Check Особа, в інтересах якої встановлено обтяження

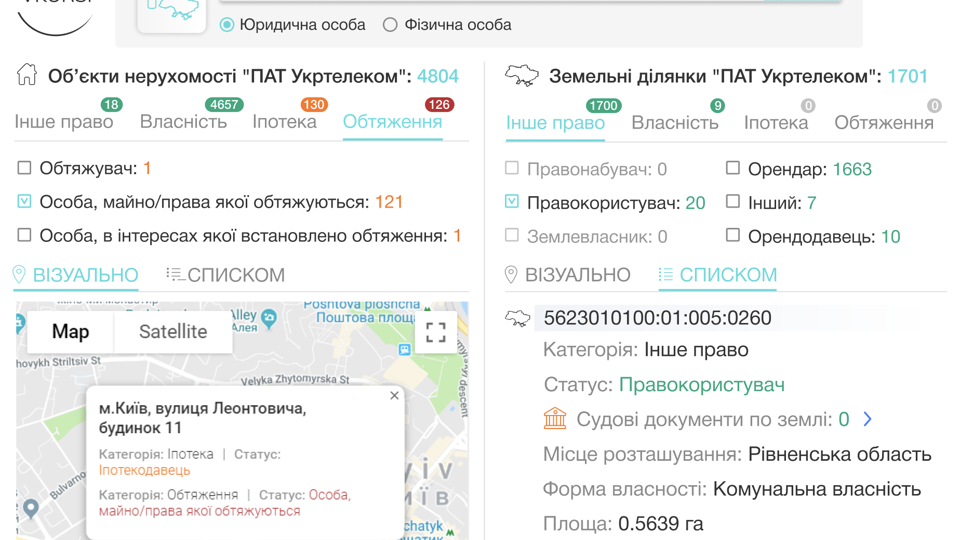(24, 235)
